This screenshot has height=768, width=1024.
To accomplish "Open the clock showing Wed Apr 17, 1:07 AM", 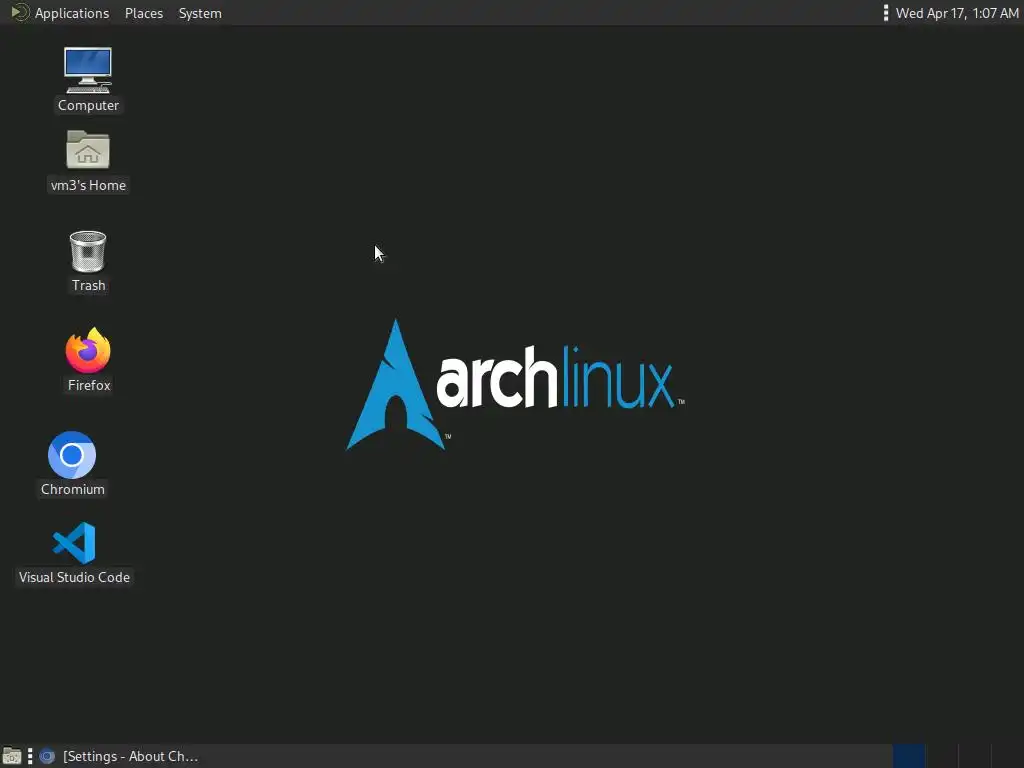I will 957,13.
